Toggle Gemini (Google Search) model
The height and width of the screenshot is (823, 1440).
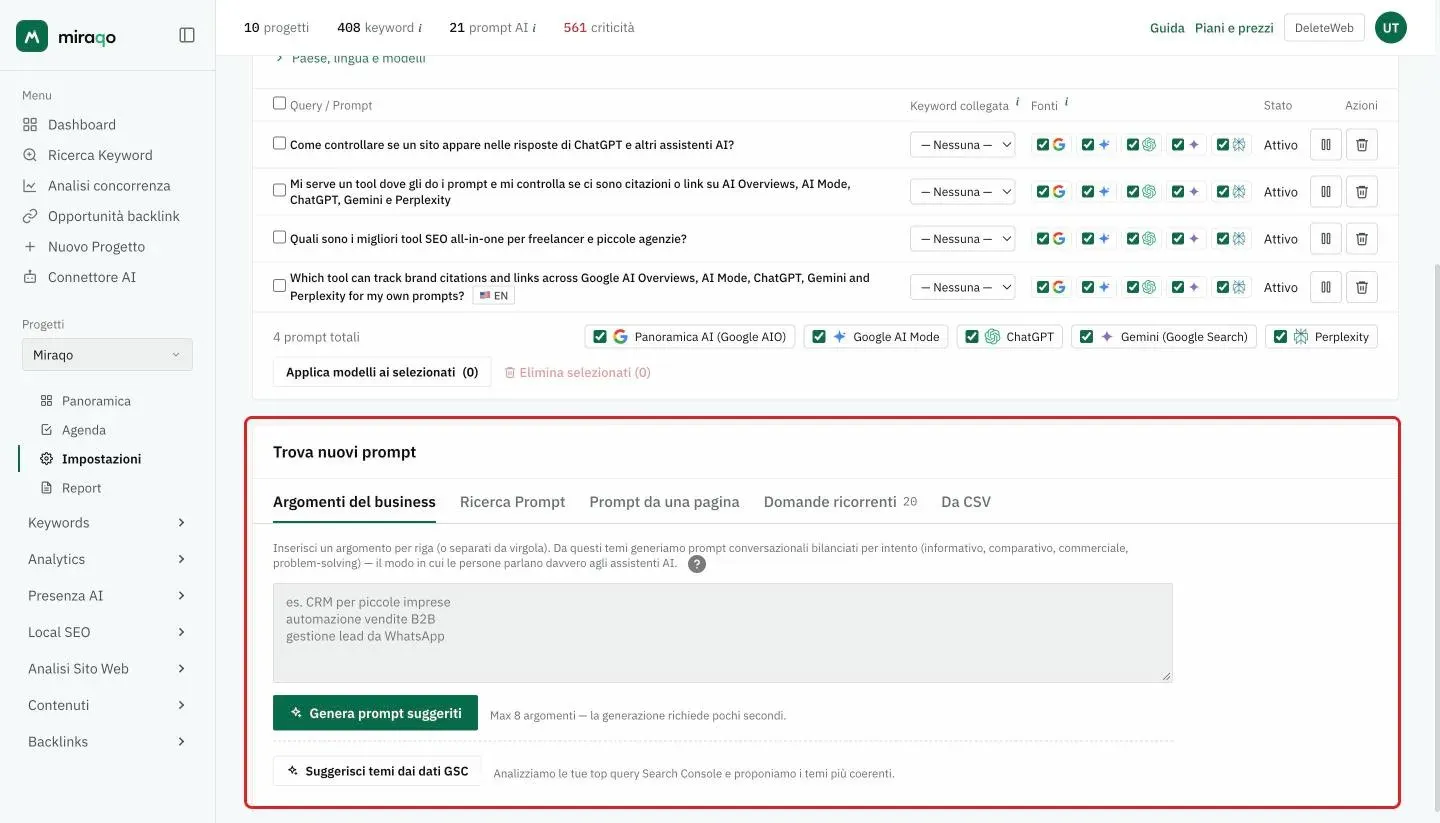(x=1164, y=337)
